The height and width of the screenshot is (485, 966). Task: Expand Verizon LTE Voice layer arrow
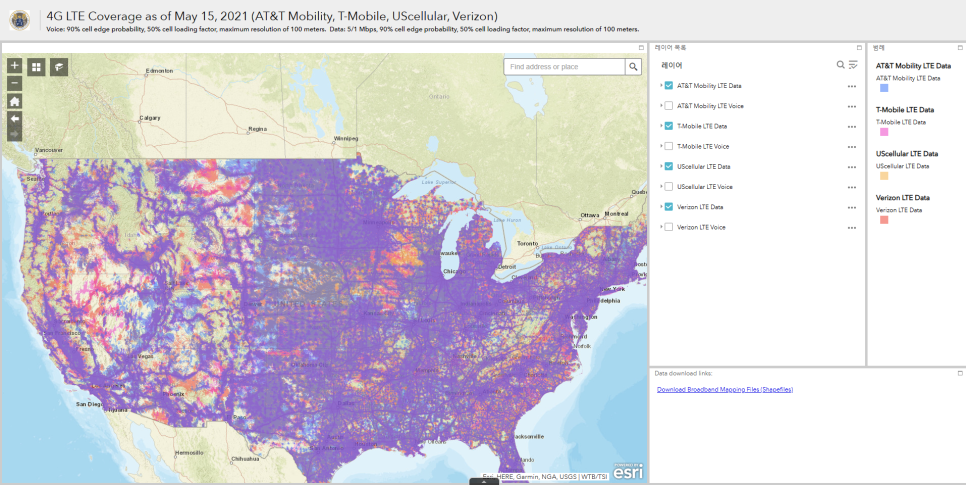coord(661,227)
